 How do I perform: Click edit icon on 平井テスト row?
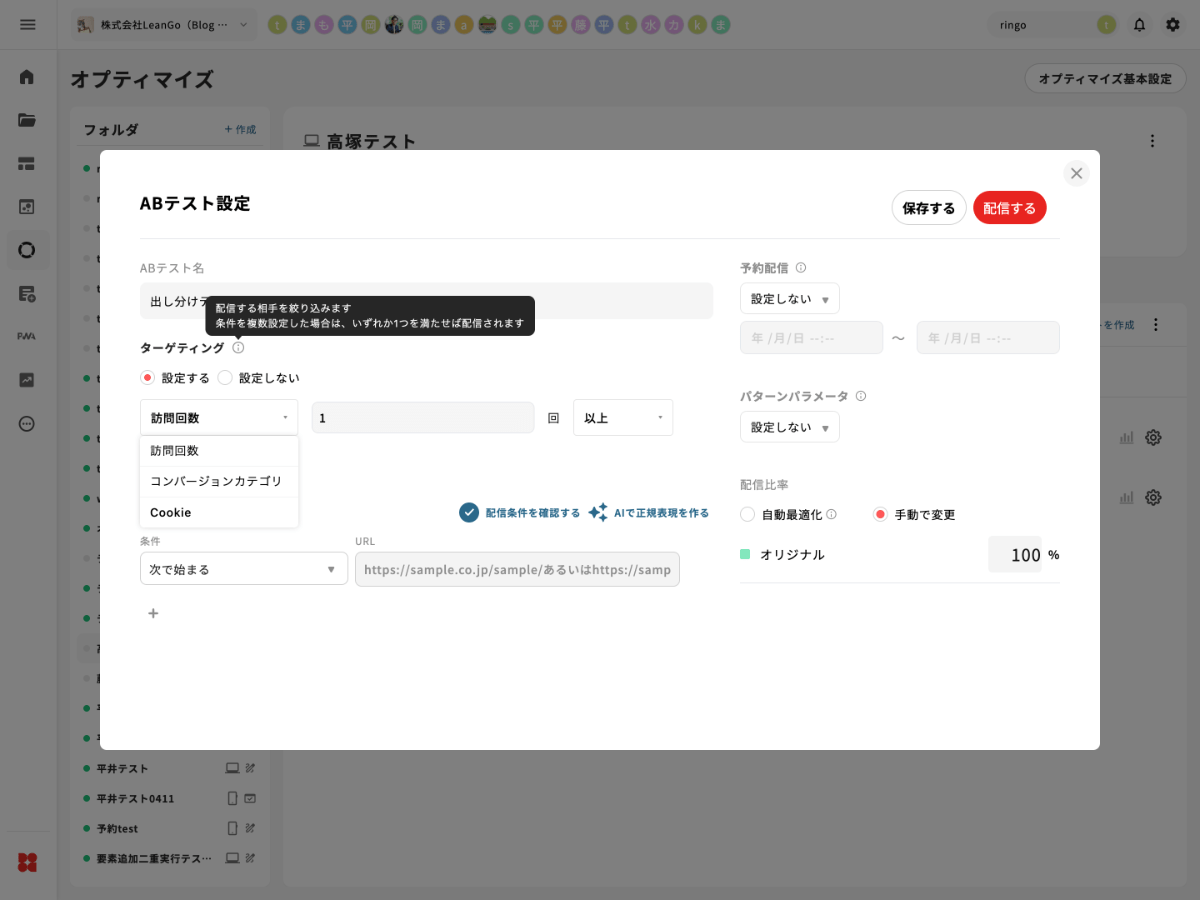coord(251,768)
